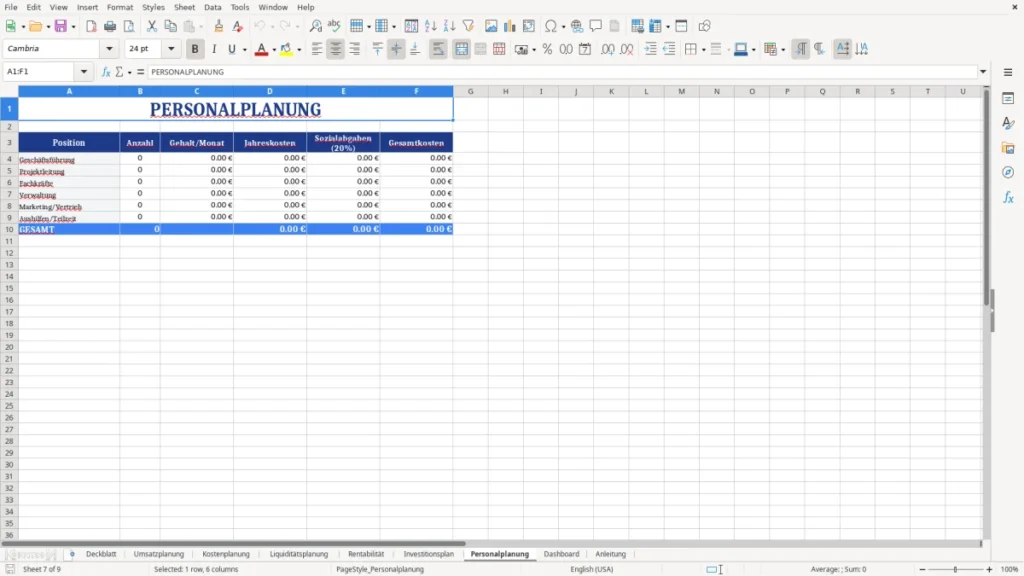
Task: Open the sidebar Properties panel icon
Action: click(x=1008, y=99)
